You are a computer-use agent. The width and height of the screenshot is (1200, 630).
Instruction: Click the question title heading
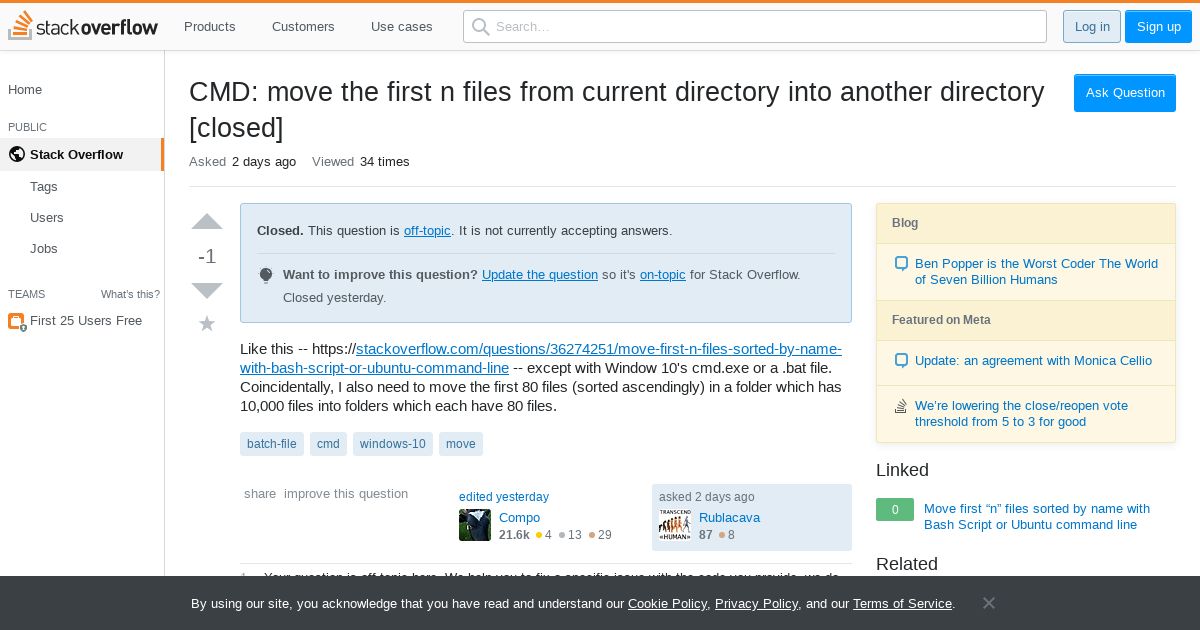pyautogui.click(x=617, y=110)
